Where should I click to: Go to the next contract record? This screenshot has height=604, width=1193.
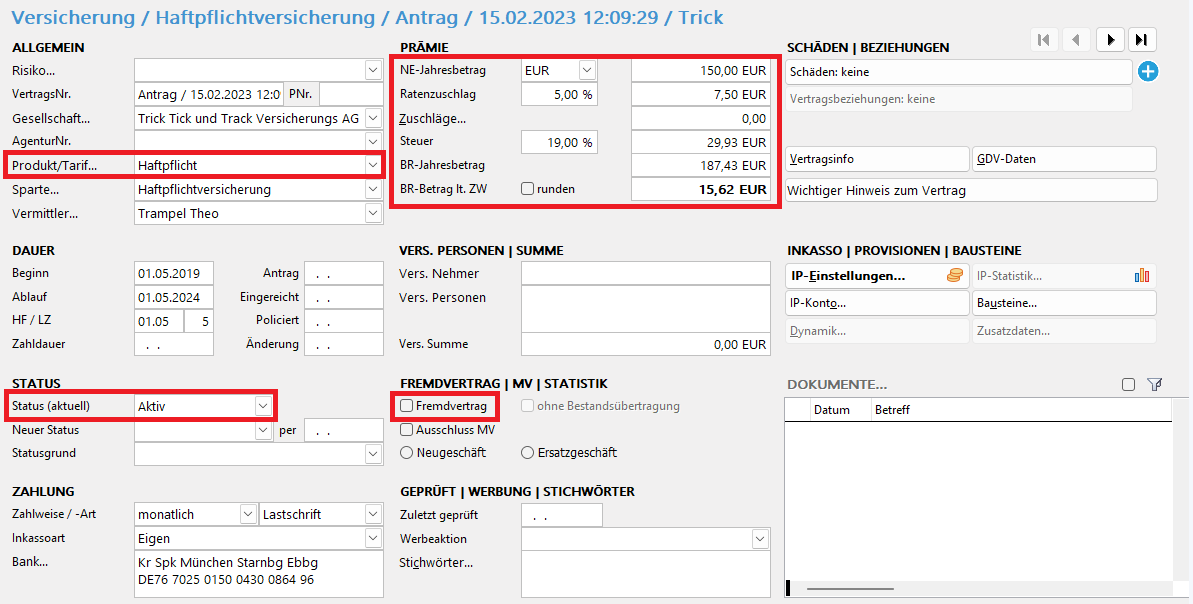tap(1109, 40)
